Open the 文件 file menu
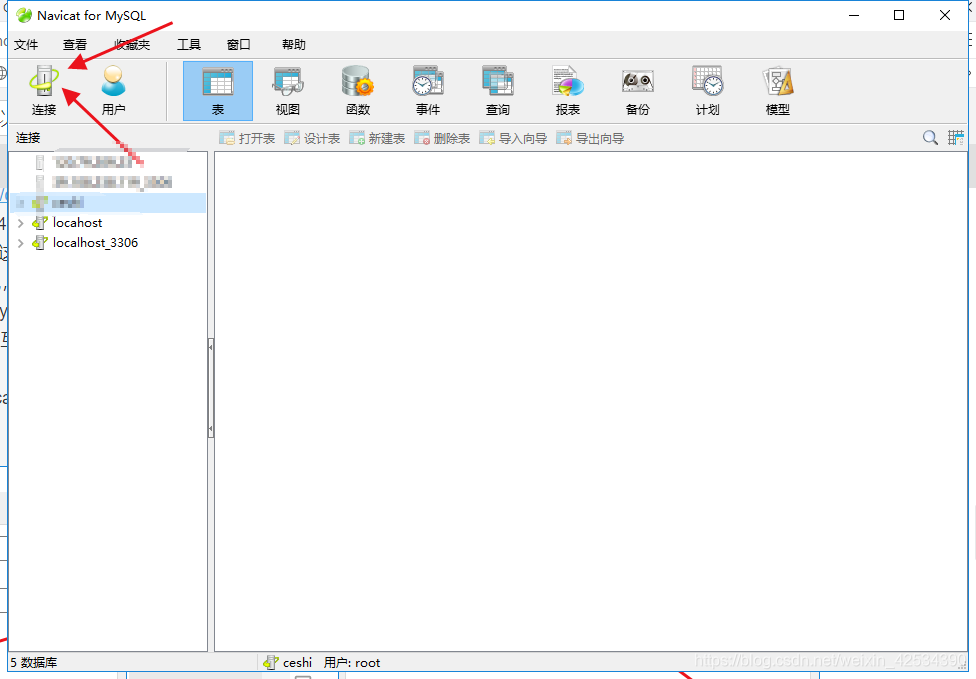The width and height of the screenshot is (976, 679). pyautogui.click(x=26, y=44)
